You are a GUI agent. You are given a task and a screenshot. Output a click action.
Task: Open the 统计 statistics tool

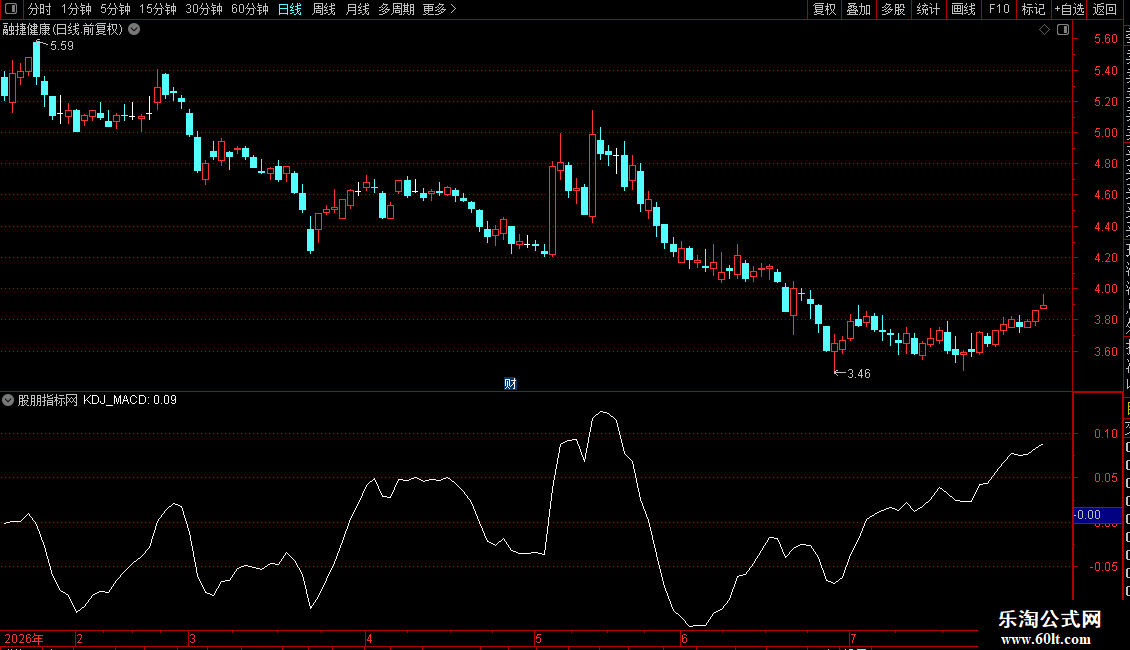[x=927, y=9]
